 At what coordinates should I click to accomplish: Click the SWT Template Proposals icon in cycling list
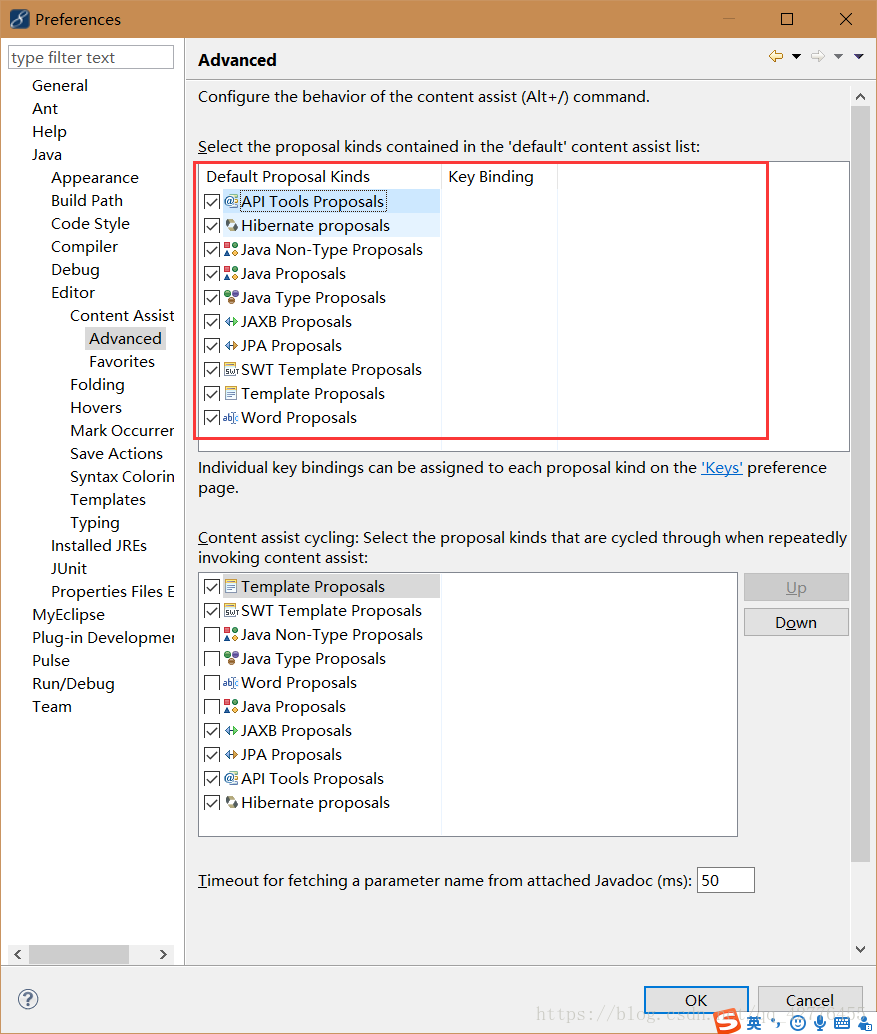pyautogui.click(x=231, y=611)
